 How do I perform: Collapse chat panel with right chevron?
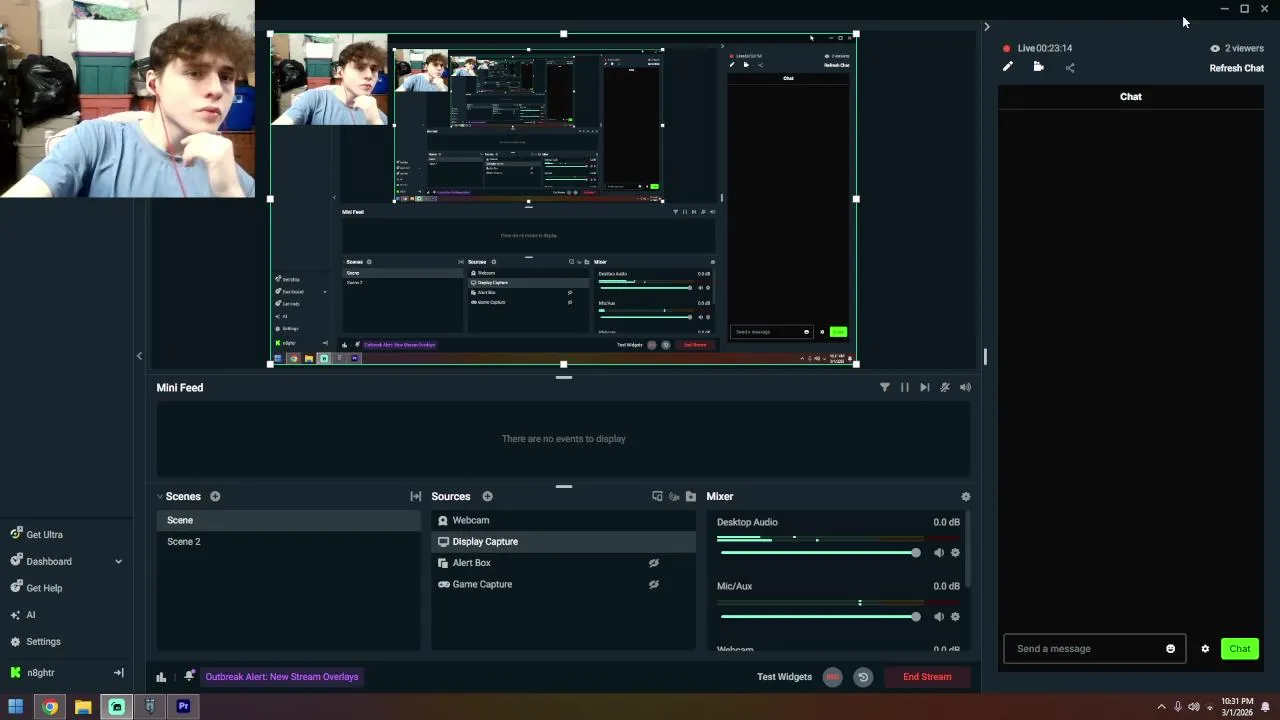(x=986, y=27)
